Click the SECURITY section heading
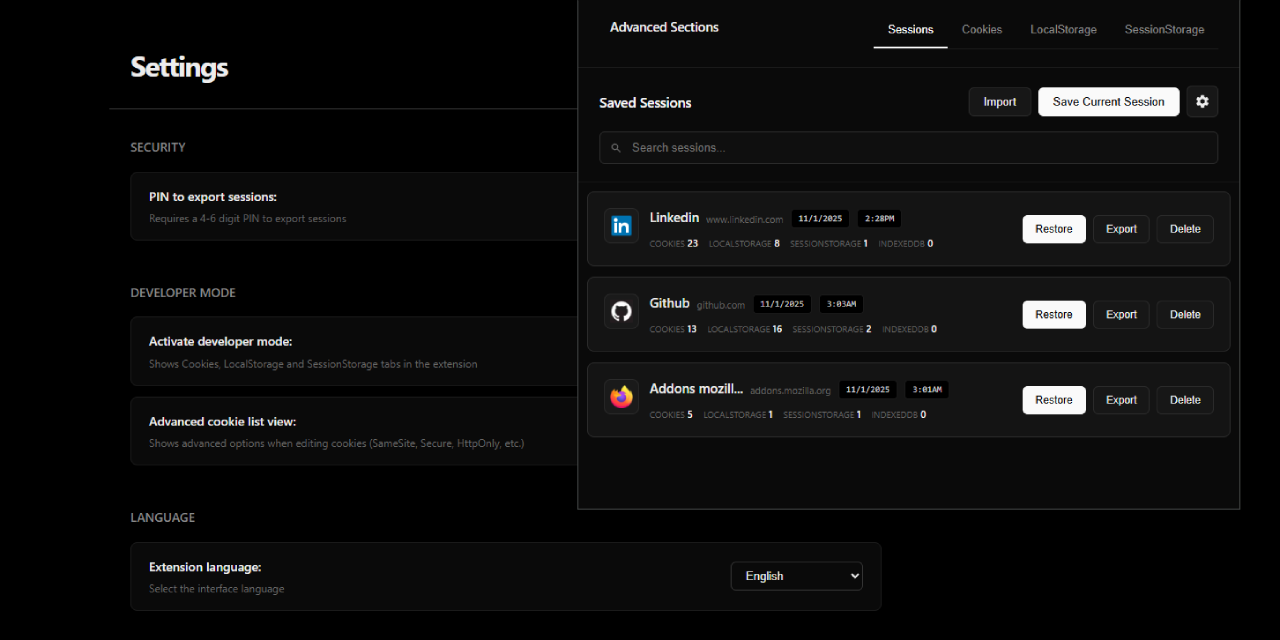The height and width of the screenshot is (640, 1280). click(158, 147)
